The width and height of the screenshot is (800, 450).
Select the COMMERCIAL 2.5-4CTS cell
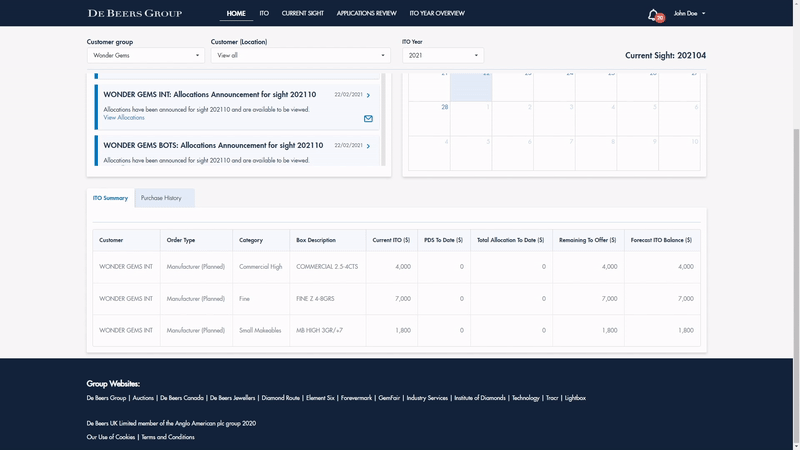tap(327, 267)
